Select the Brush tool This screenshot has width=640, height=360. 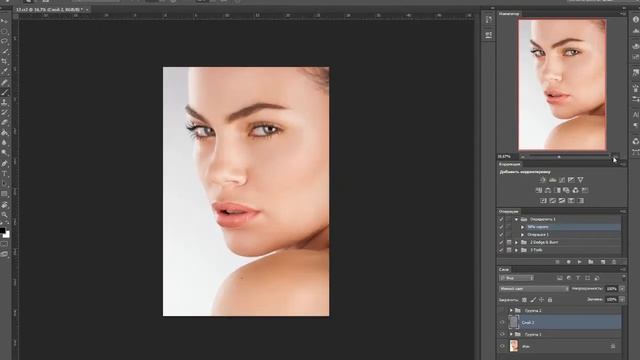(x=4, y=92)
